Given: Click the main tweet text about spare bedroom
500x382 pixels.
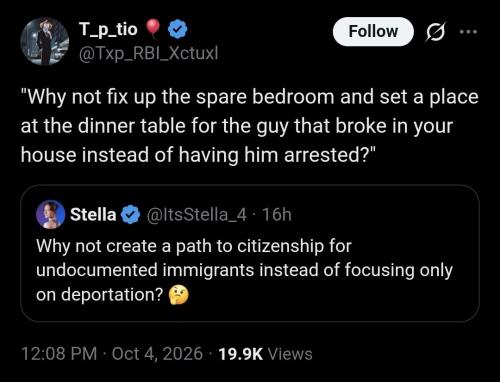Looking at the screenshot, I should [x=249, y=126].
